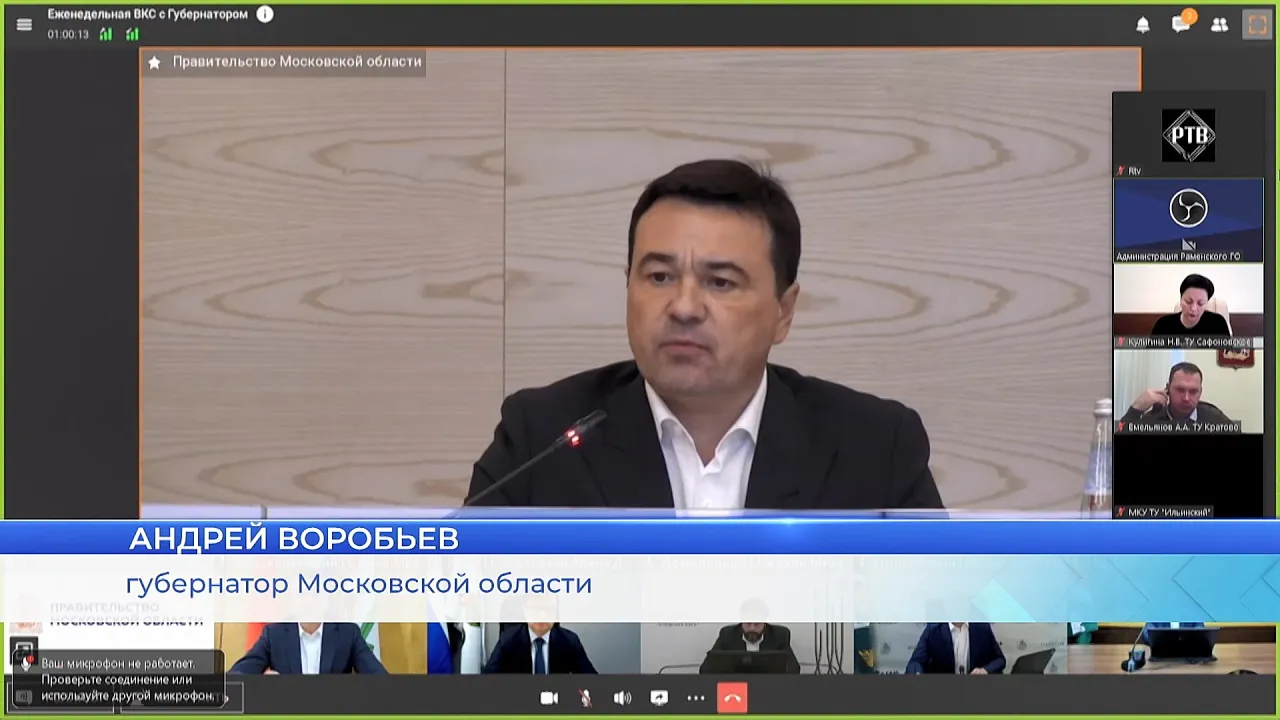The image size is (1280, 720).
Task: Show the participants list
Action: [x=1219, y=25]
